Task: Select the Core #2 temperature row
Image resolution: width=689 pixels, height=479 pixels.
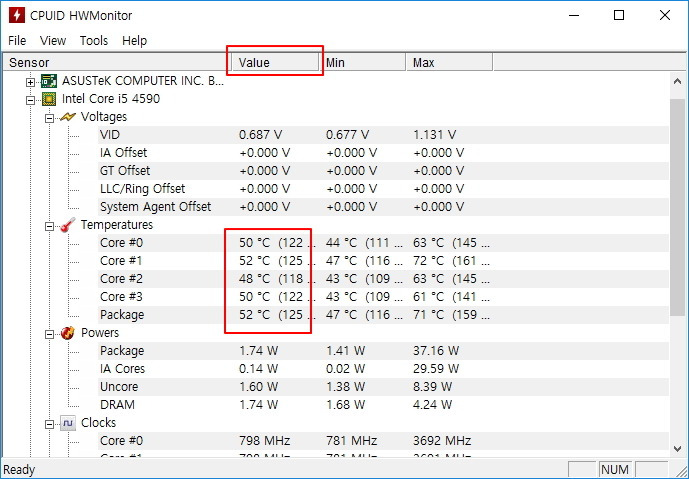Action: (x=383, y=279)
